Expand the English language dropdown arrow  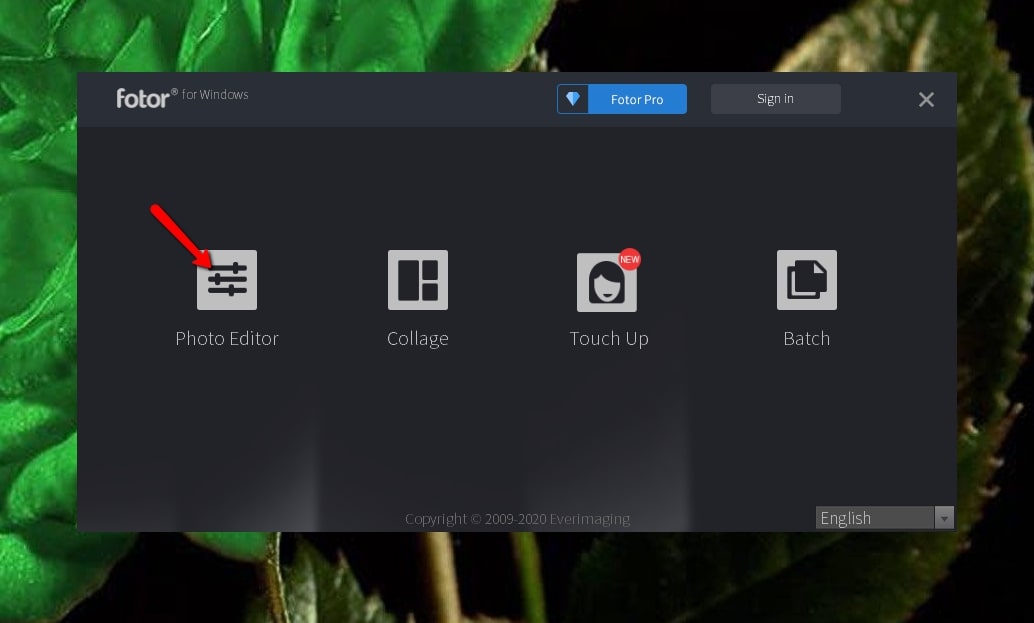tap(944, 518)
